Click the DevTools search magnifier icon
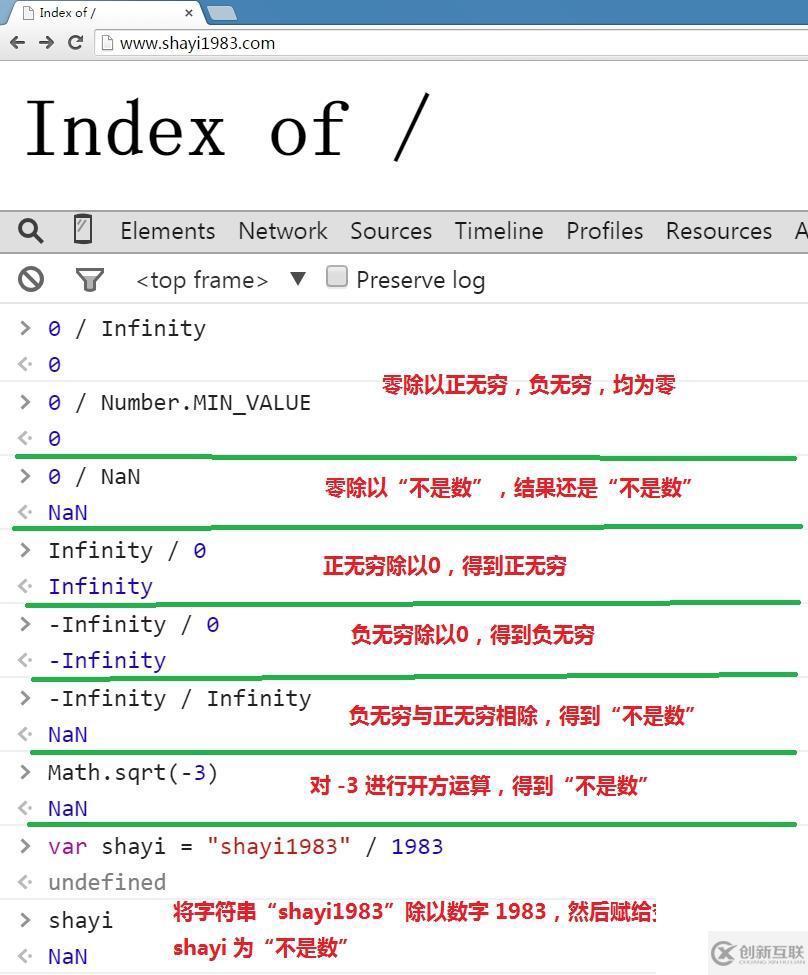The image size is (808, 975). [30, 231]
